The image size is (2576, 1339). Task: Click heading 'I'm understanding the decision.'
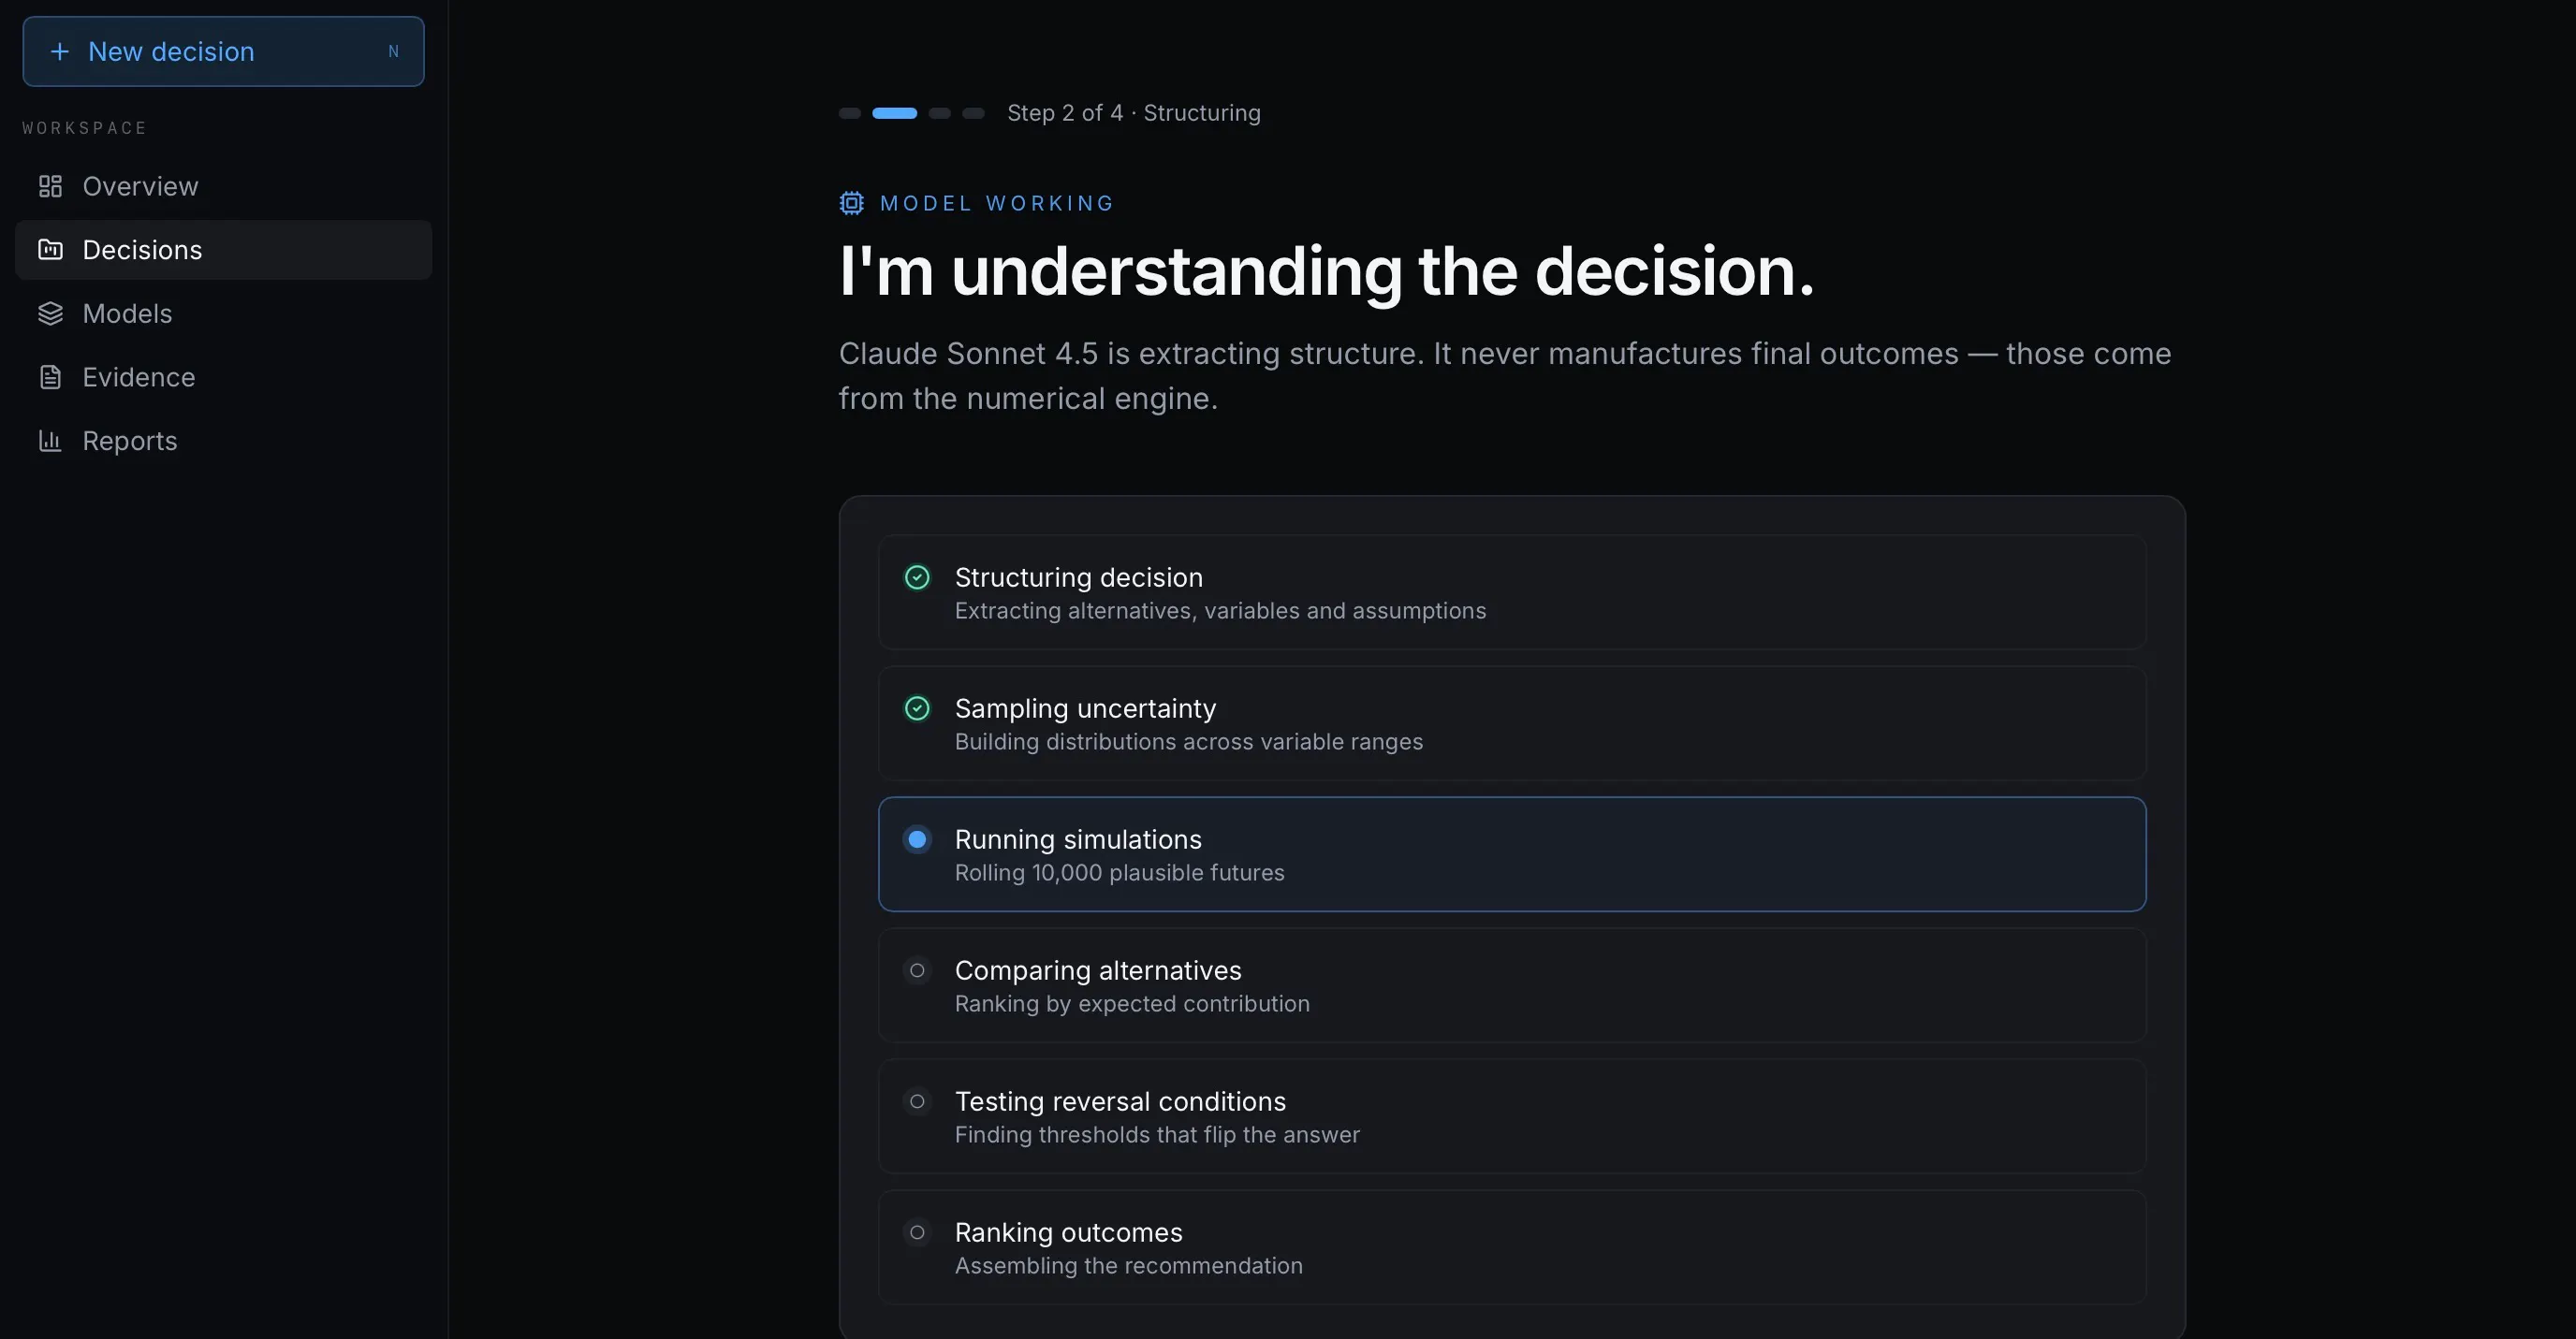[1326, 271]
